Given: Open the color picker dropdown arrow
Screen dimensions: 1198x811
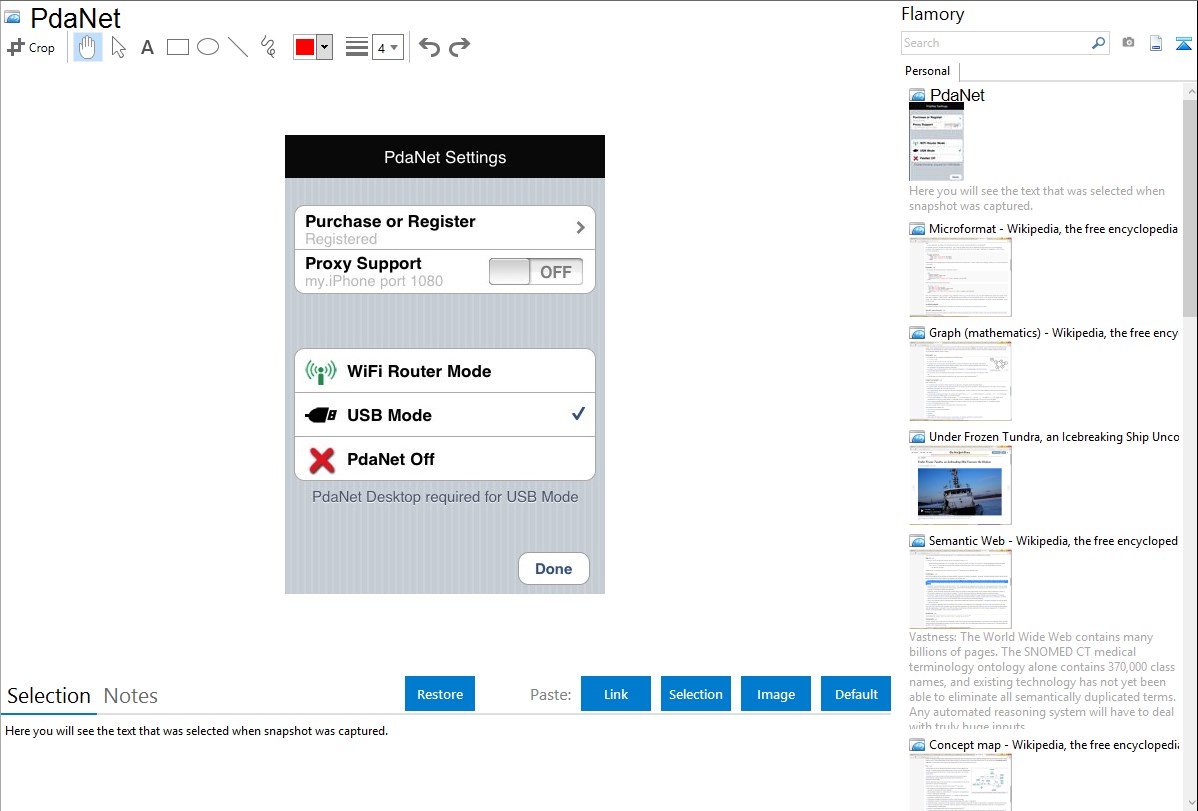Looking at the screenshot, I should (325, 47).
